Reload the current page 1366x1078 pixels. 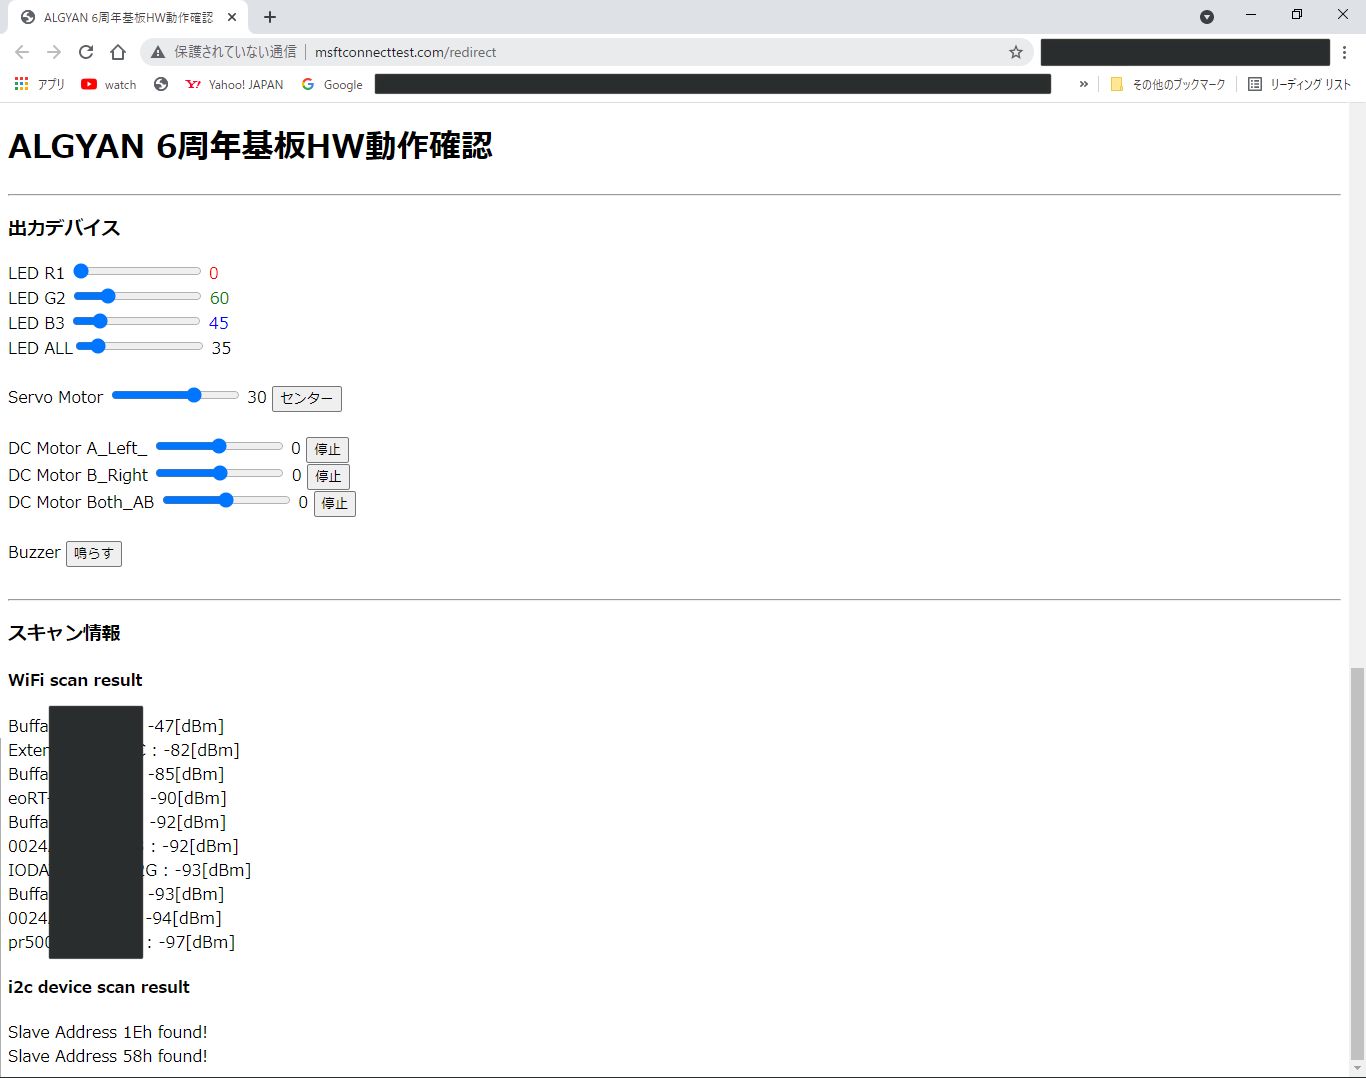point(86,52)
